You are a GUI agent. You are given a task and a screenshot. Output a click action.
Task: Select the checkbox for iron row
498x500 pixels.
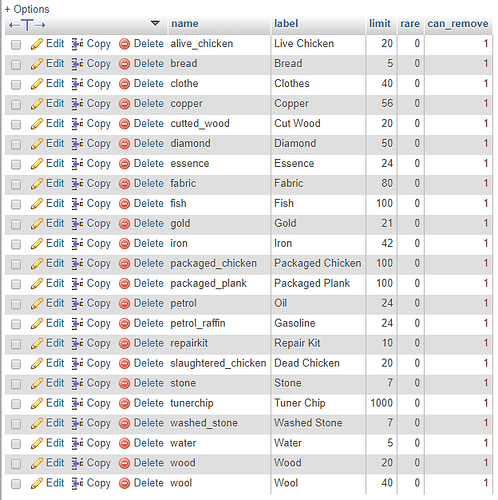(x=16, y=244)
